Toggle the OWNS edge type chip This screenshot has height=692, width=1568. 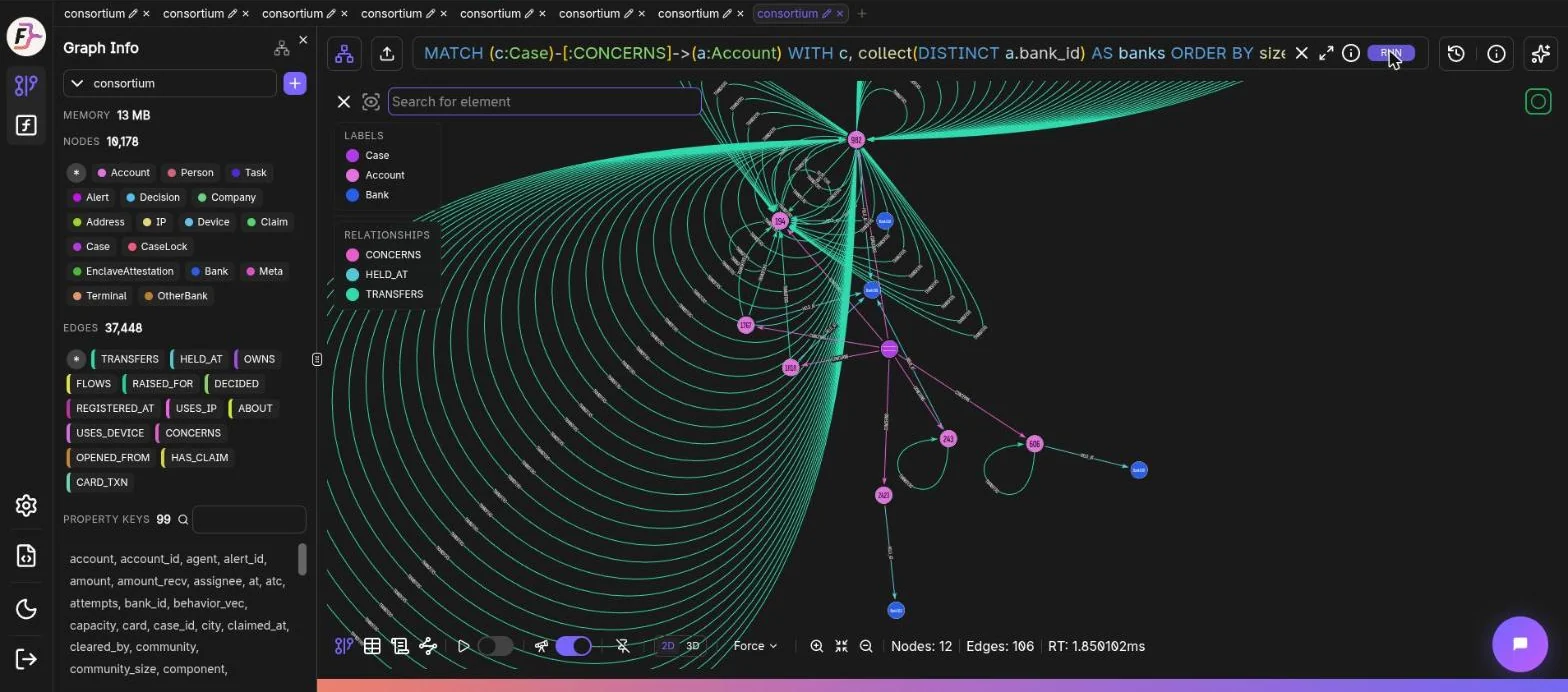tap(255, 359)
